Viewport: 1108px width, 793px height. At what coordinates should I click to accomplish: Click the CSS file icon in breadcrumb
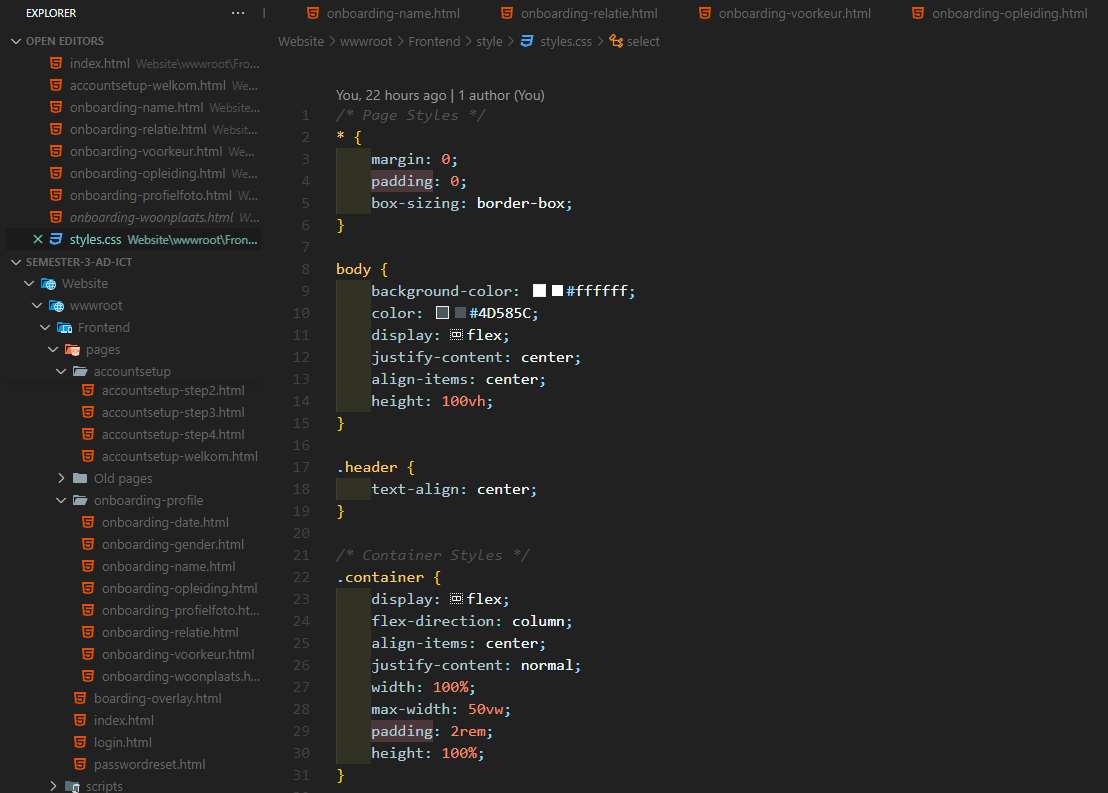pyautogui.click(x=526, y=41)
